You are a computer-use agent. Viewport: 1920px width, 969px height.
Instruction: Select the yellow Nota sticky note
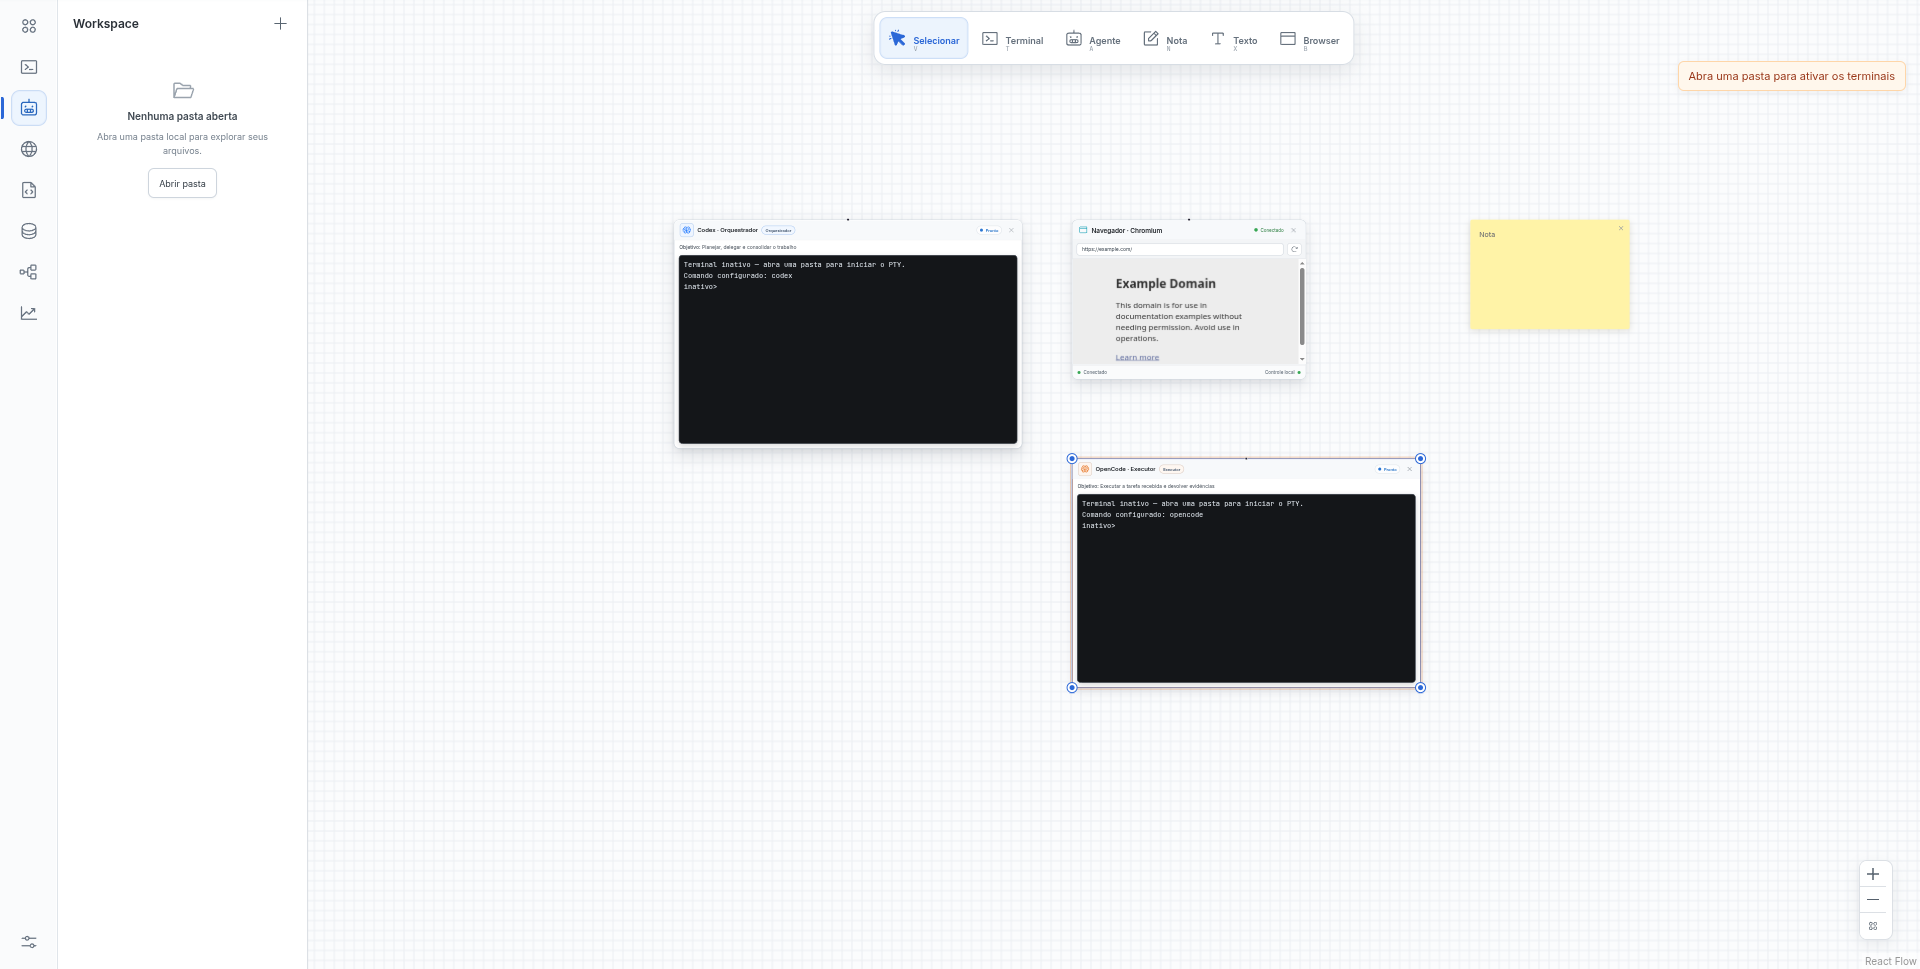(x=1549, y=275)
